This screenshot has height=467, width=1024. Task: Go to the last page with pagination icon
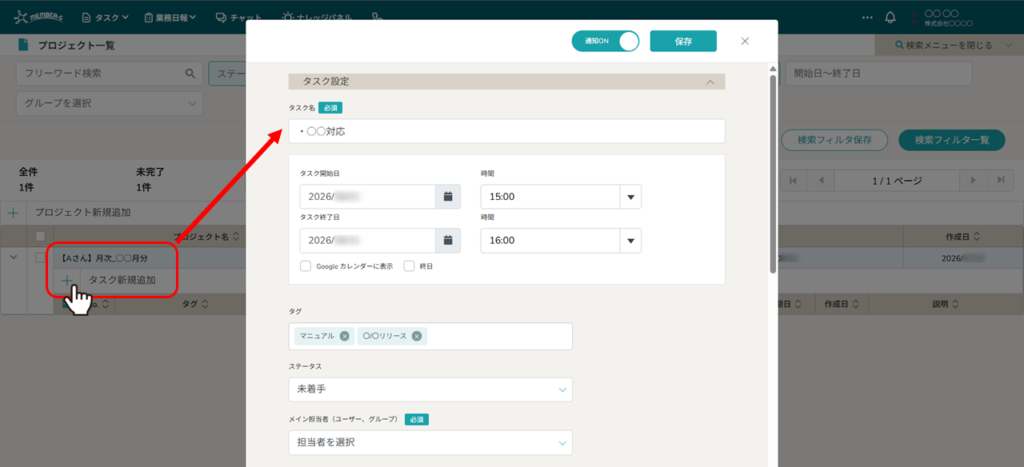coord(1000,180)
